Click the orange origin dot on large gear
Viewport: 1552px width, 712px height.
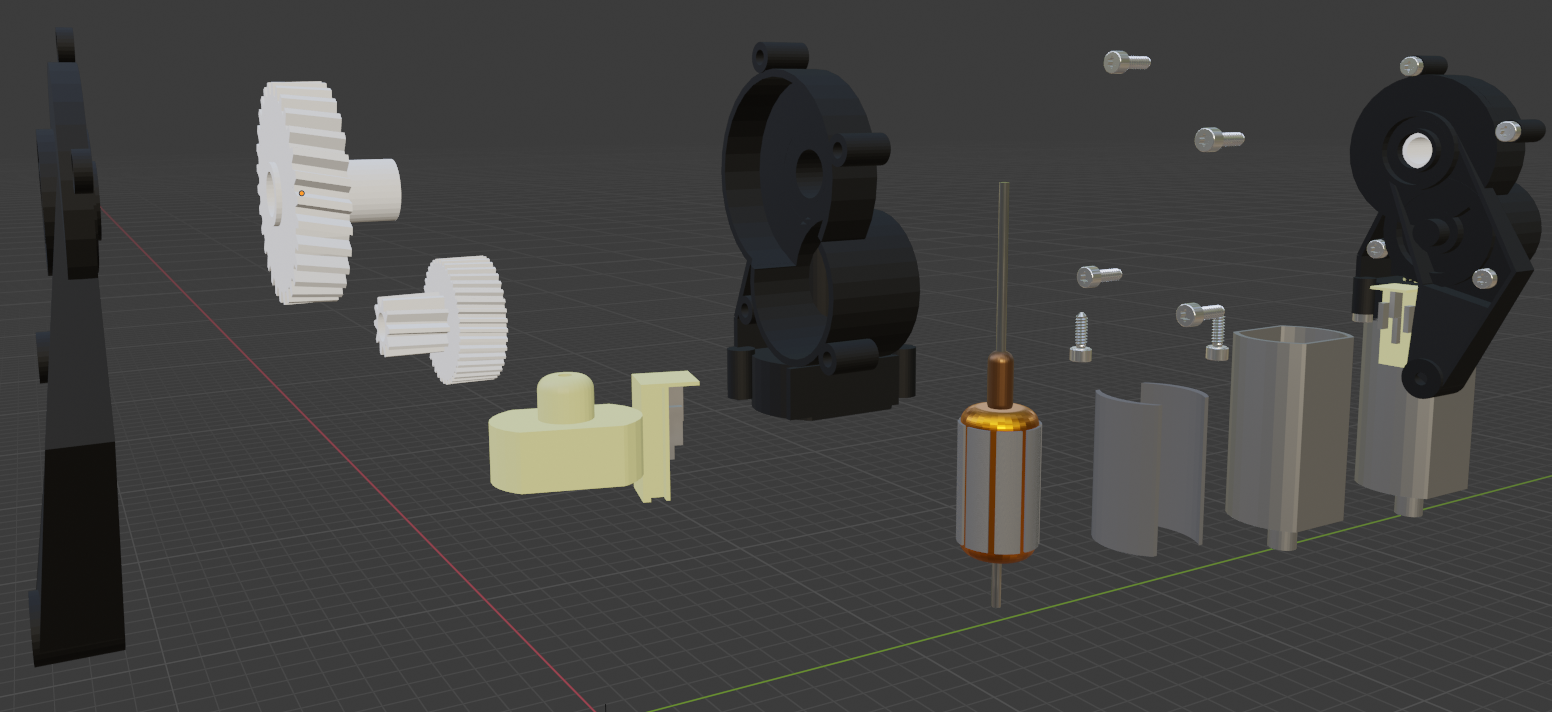point(301,193)
